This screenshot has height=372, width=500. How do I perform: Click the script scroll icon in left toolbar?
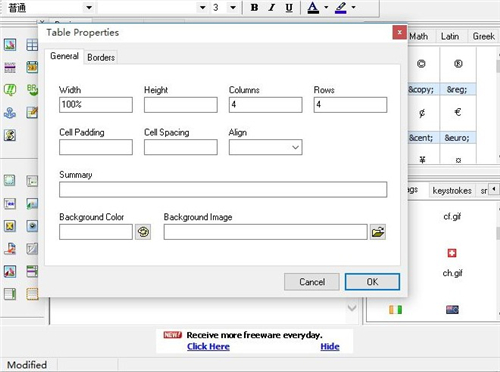pyautogui.click(x=10, y=135)
